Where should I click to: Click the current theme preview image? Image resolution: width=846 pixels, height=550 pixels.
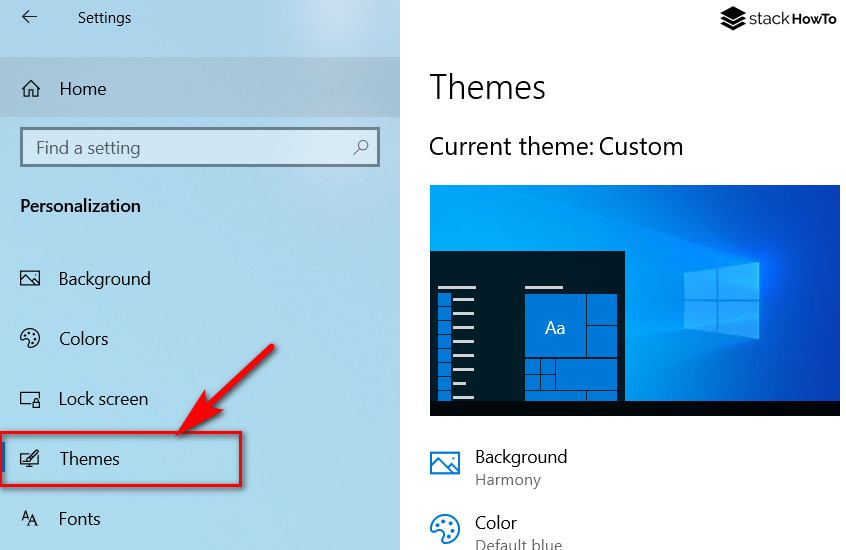click(634, 300)
